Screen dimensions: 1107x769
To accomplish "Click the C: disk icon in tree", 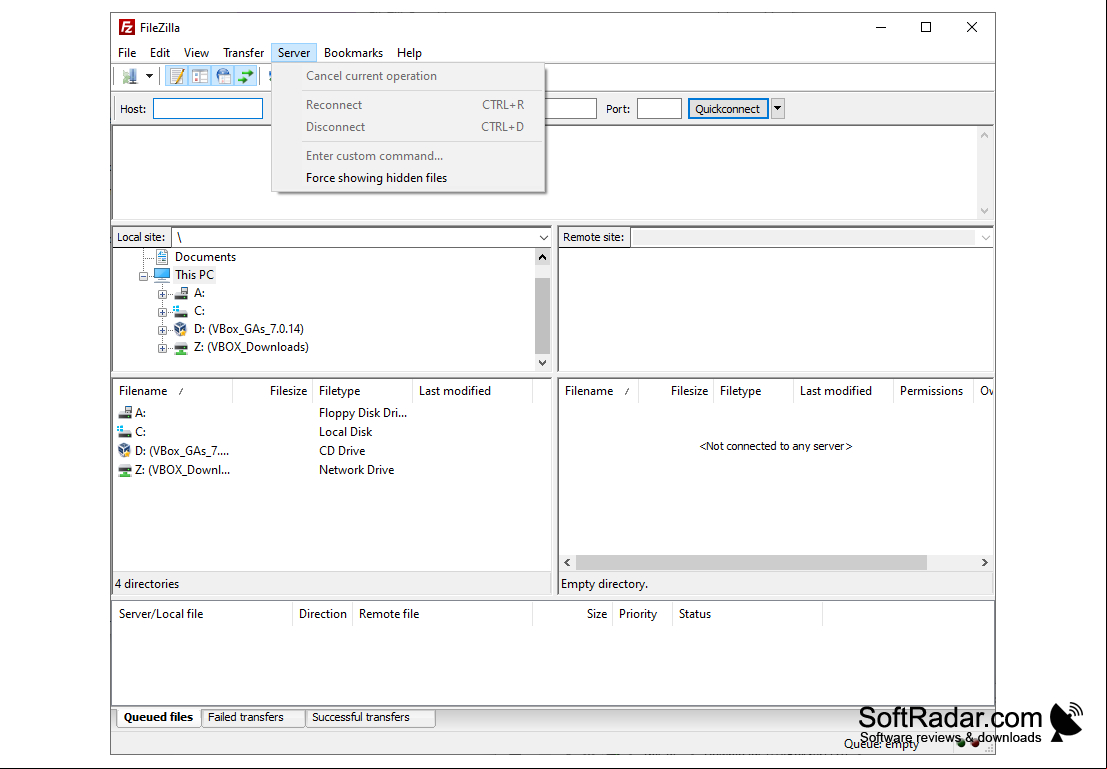I will point(181,311).
